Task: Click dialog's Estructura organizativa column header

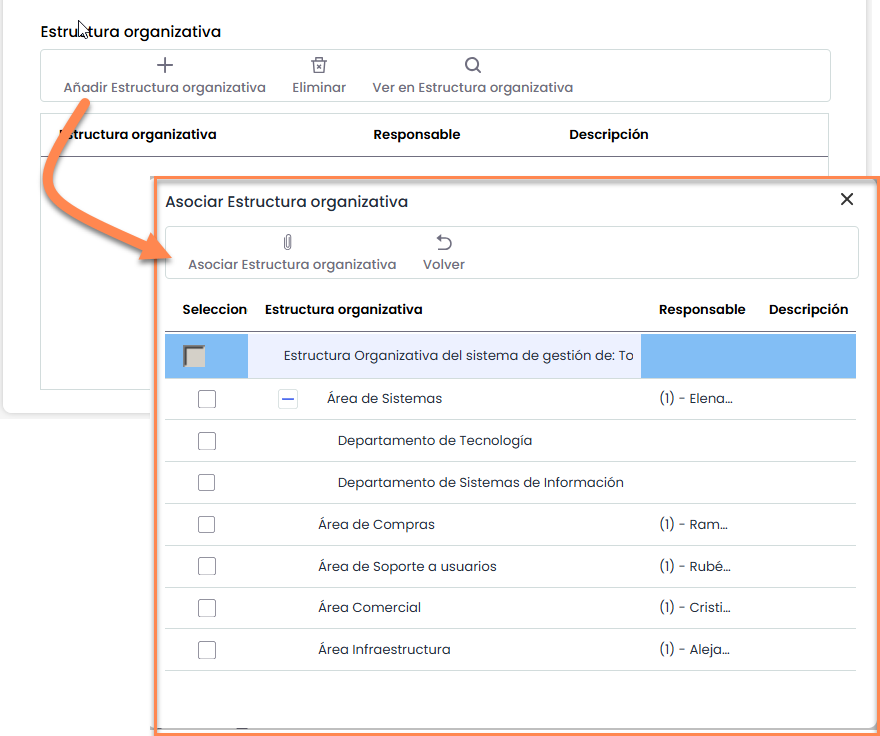Action: click(343, 309)
